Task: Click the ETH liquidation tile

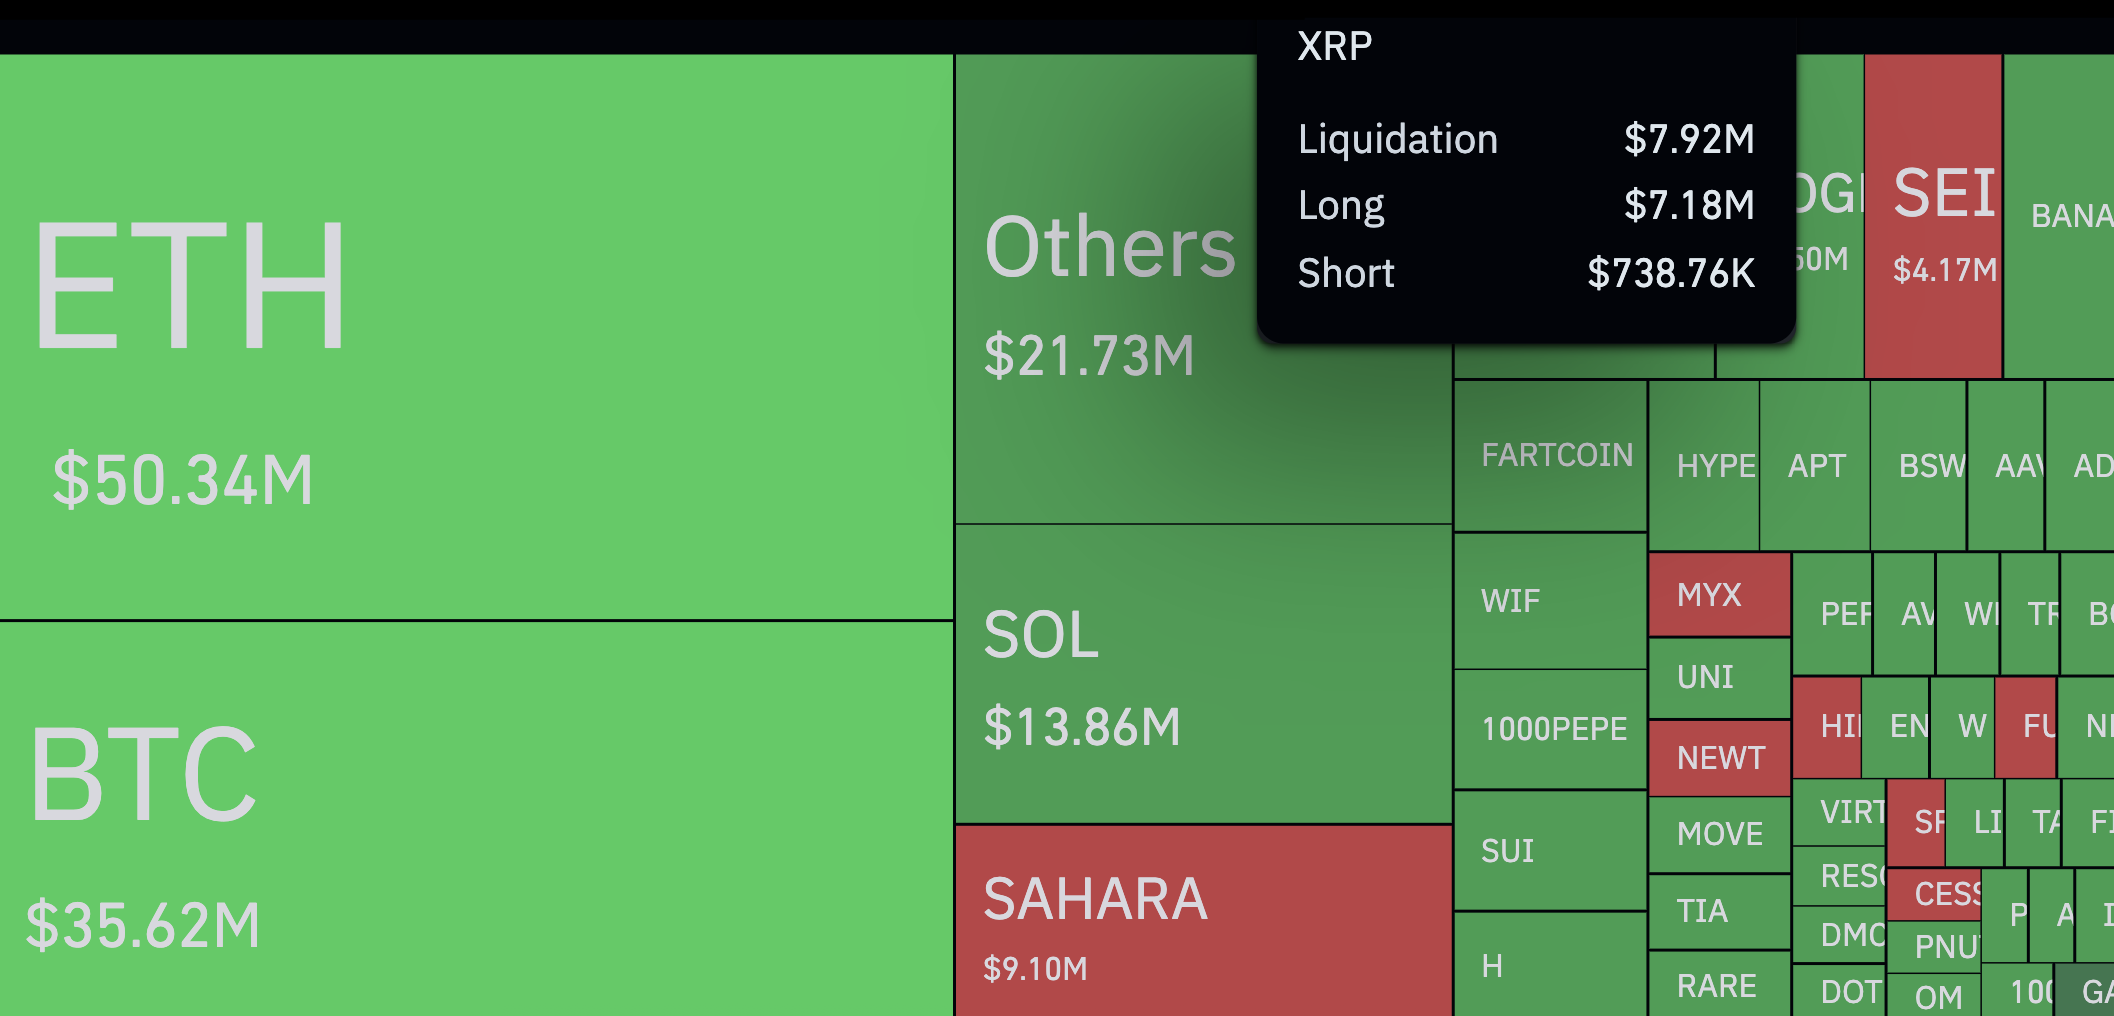Action: (x=476, y=336)
